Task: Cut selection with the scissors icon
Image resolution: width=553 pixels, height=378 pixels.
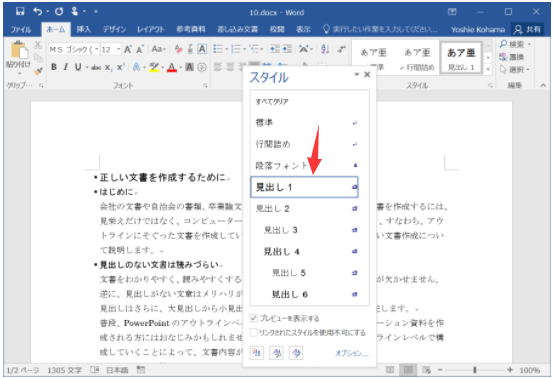Action: [38, 44]
